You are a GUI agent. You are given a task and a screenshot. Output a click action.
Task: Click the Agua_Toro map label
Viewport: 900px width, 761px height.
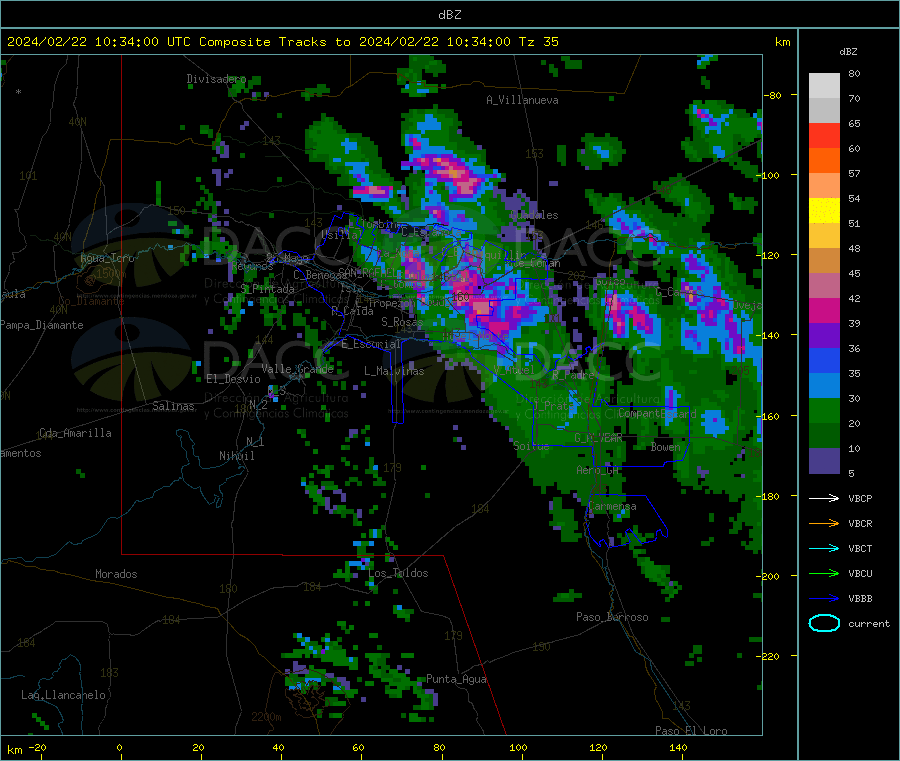107,258
